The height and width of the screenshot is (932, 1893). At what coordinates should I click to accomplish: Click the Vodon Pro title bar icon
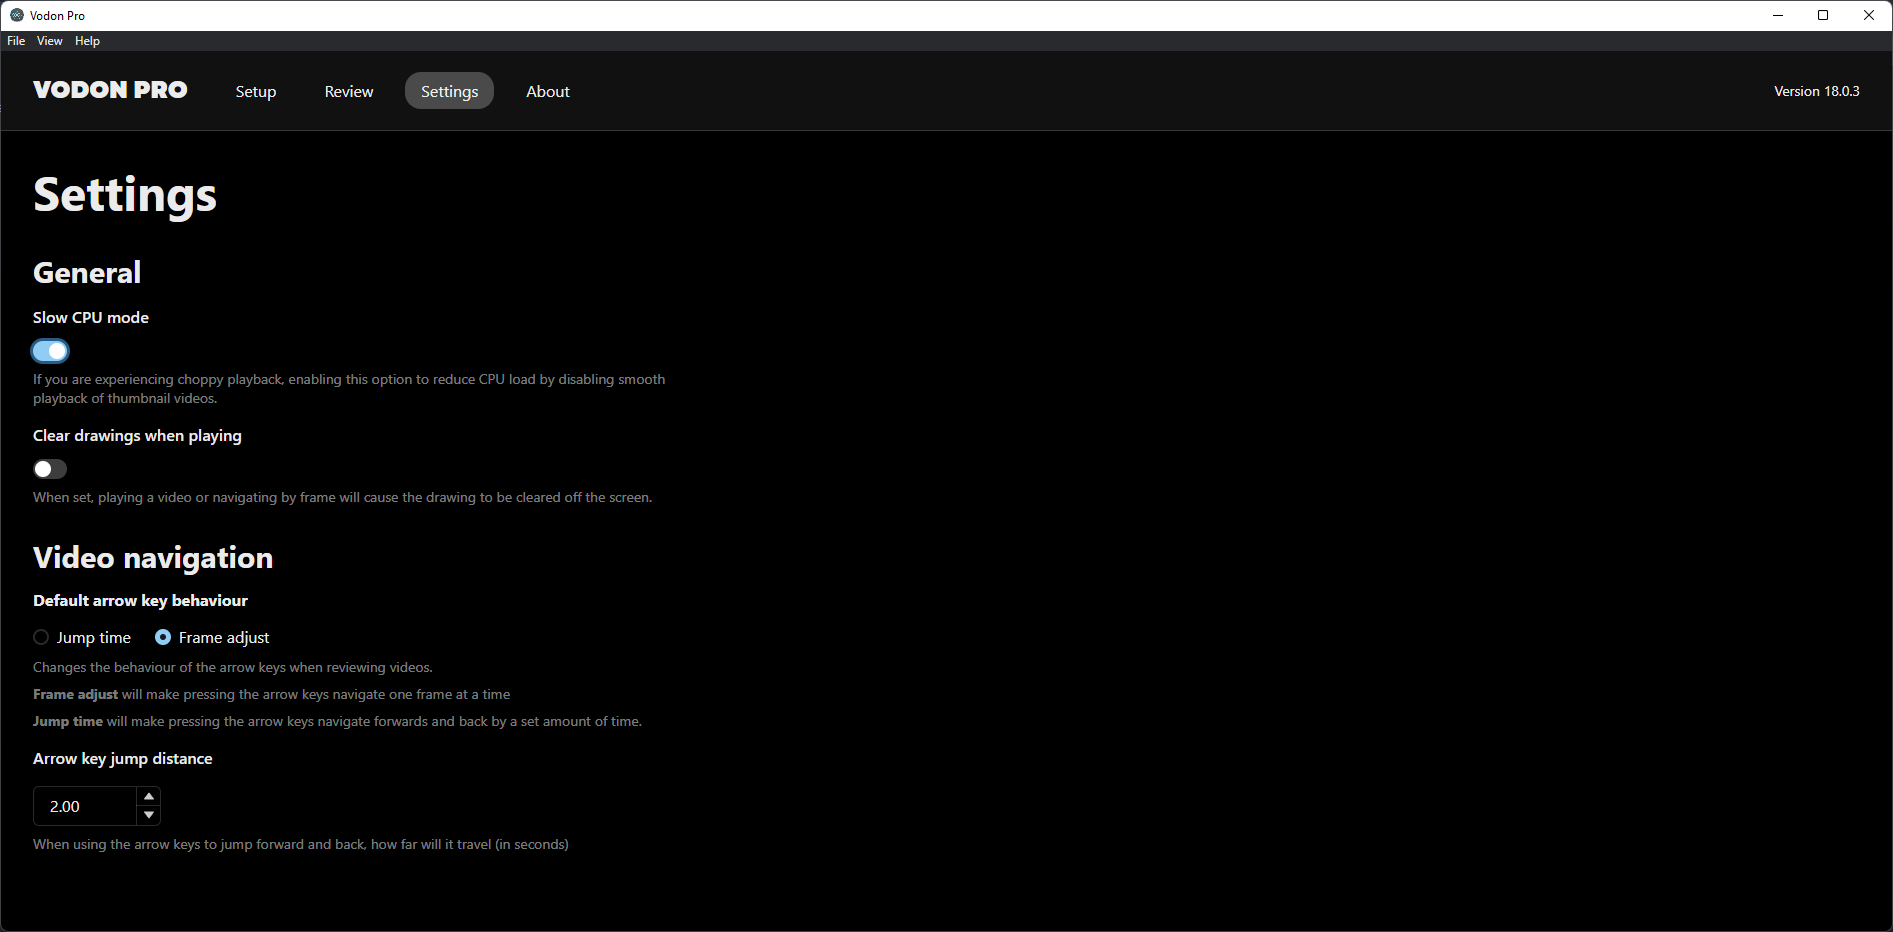click(x=16, y=15)
